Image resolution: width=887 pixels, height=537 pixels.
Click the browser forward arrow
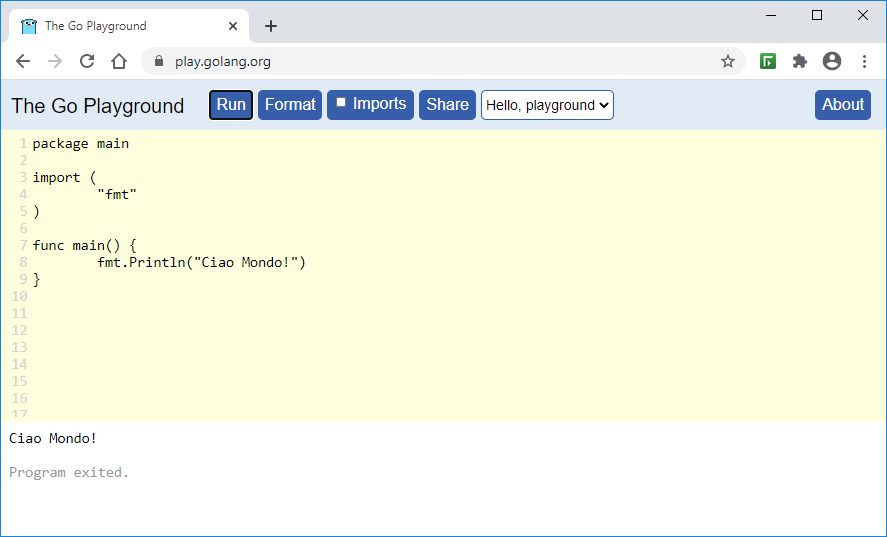[x=55, y=61]
